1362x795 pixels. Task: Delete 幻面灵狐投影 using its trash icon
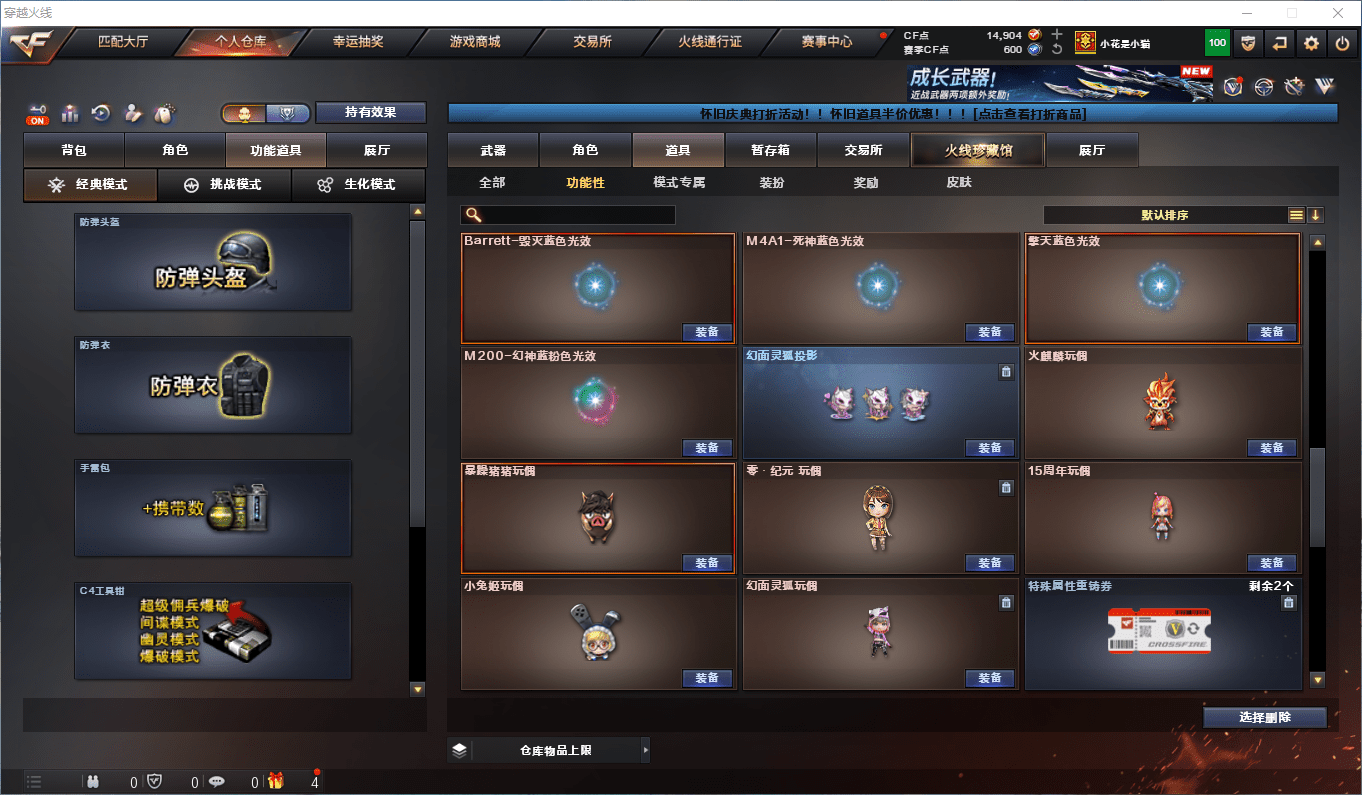click(1006, 372)
